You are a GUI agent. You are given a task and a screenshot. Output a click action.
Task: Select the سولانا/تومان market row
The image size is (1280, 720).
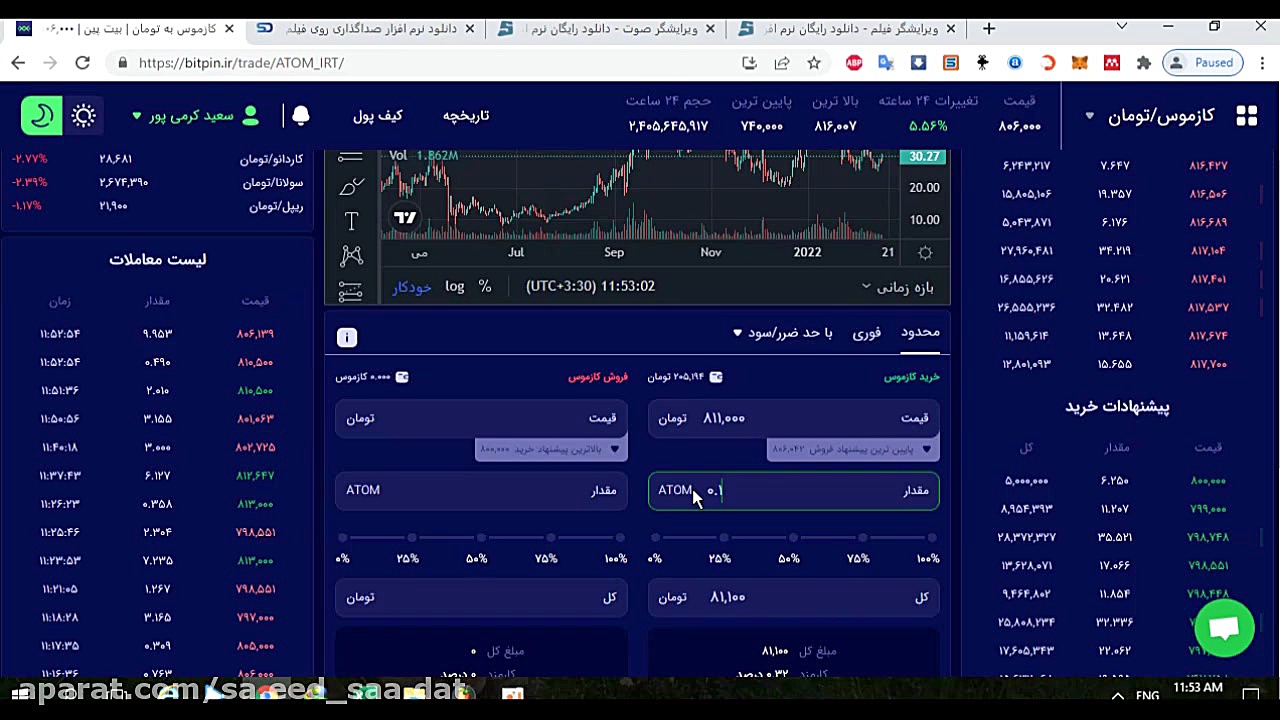click(x=157, y=183)
